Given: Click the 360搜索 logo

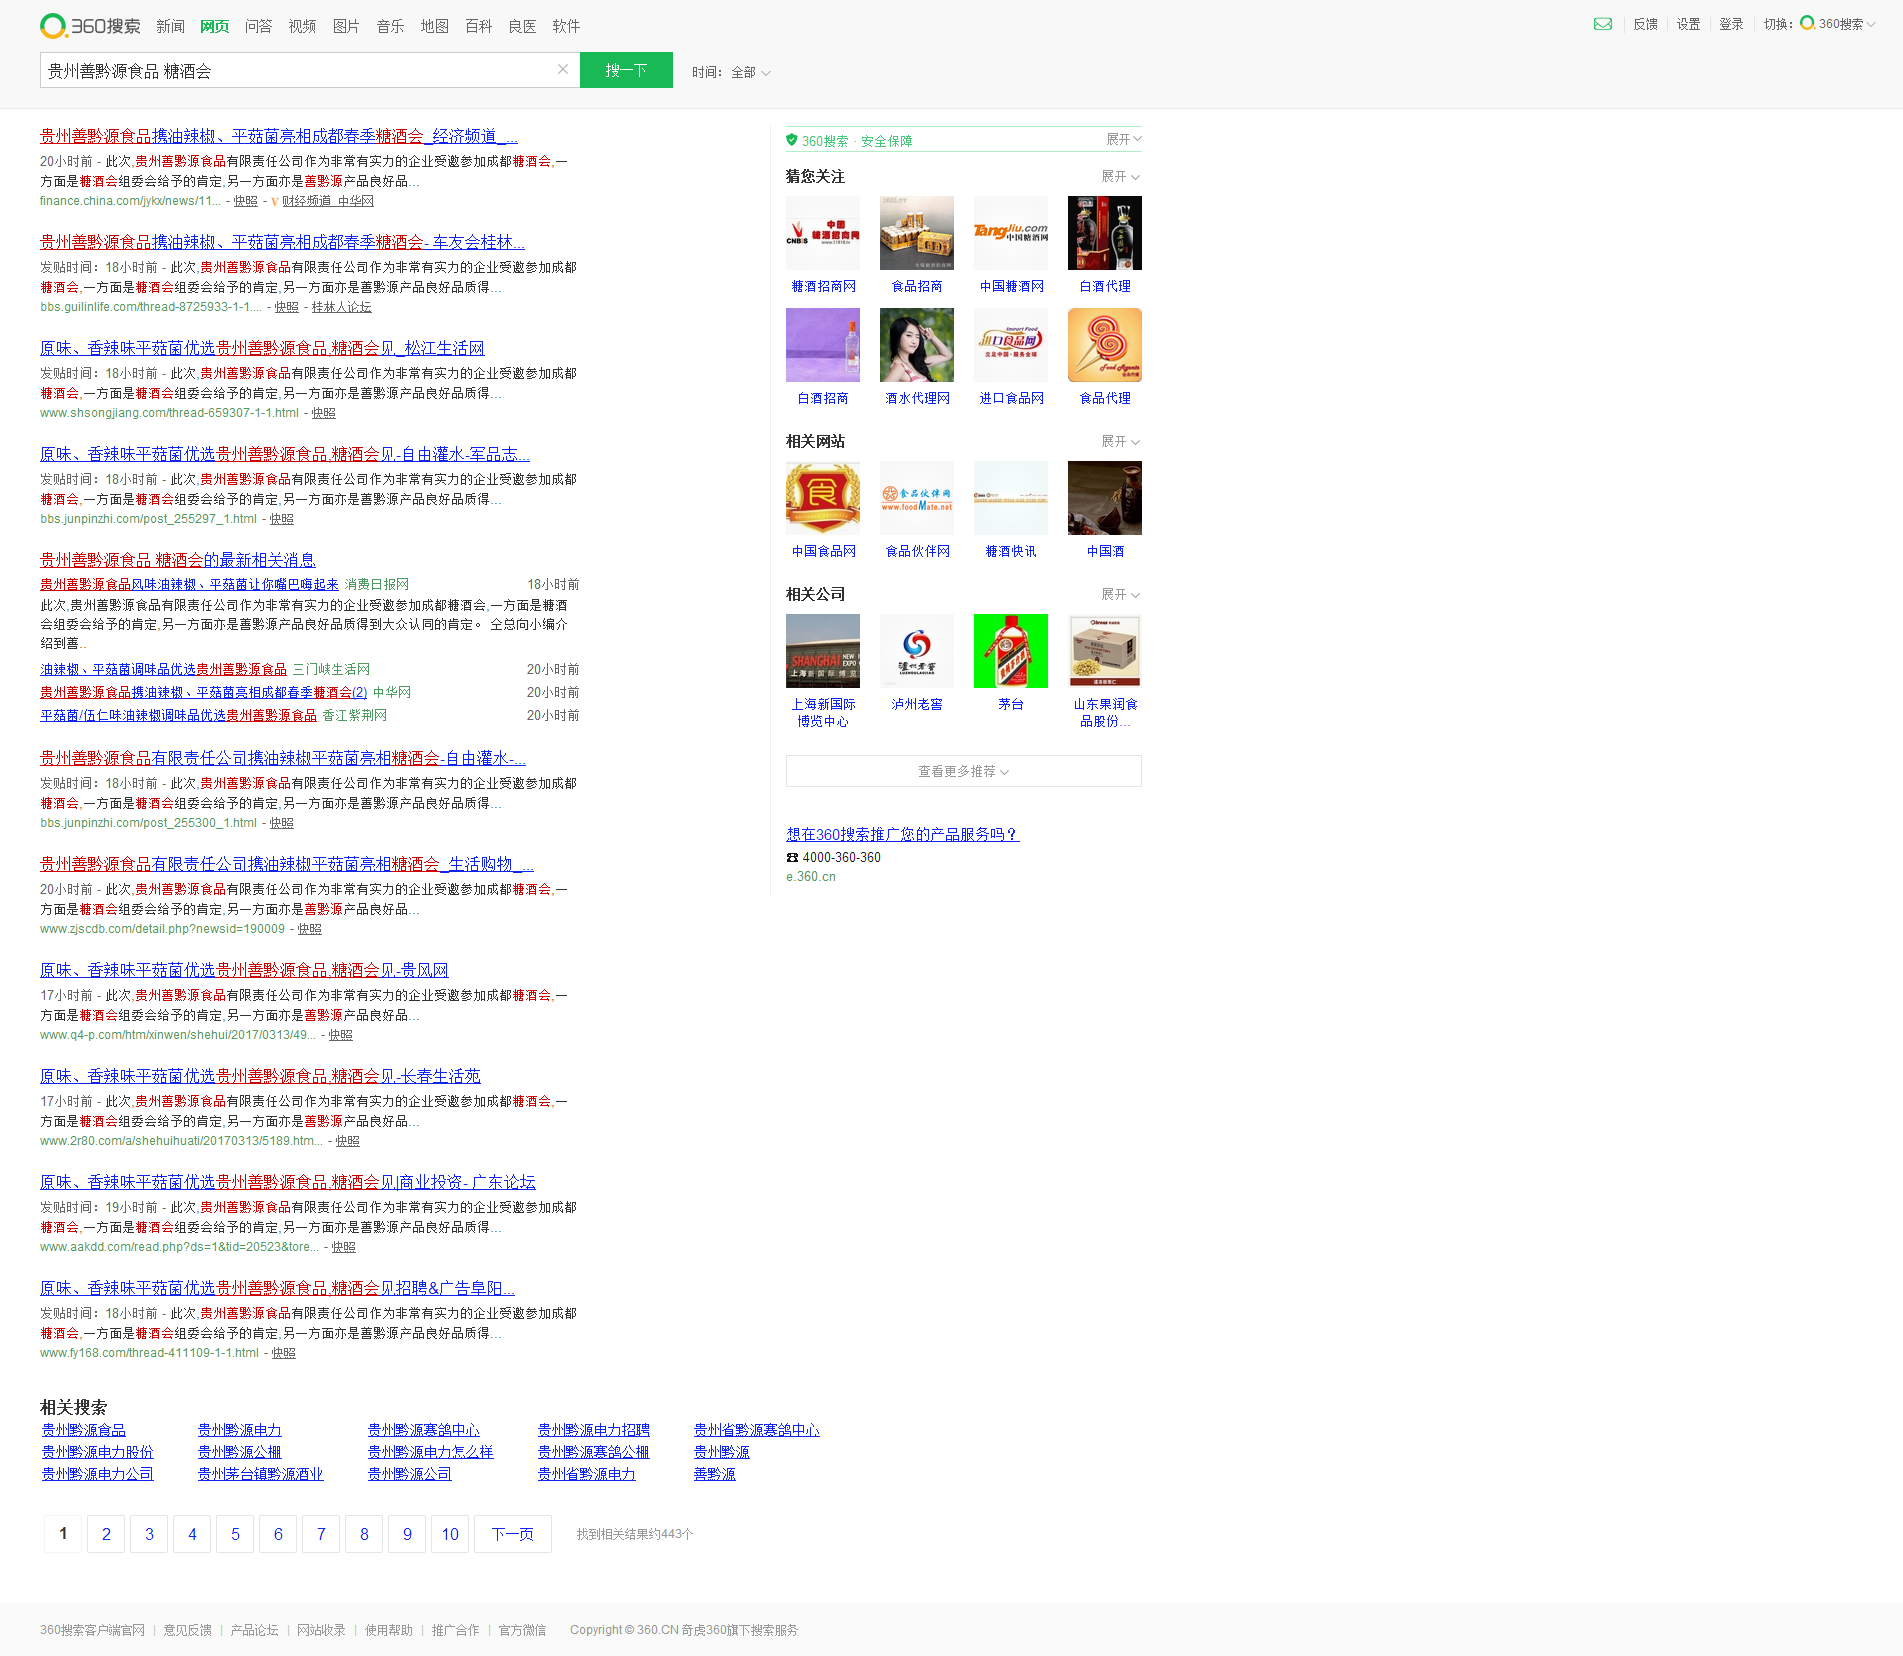Looking at the screenshot, I should [90, 26].
